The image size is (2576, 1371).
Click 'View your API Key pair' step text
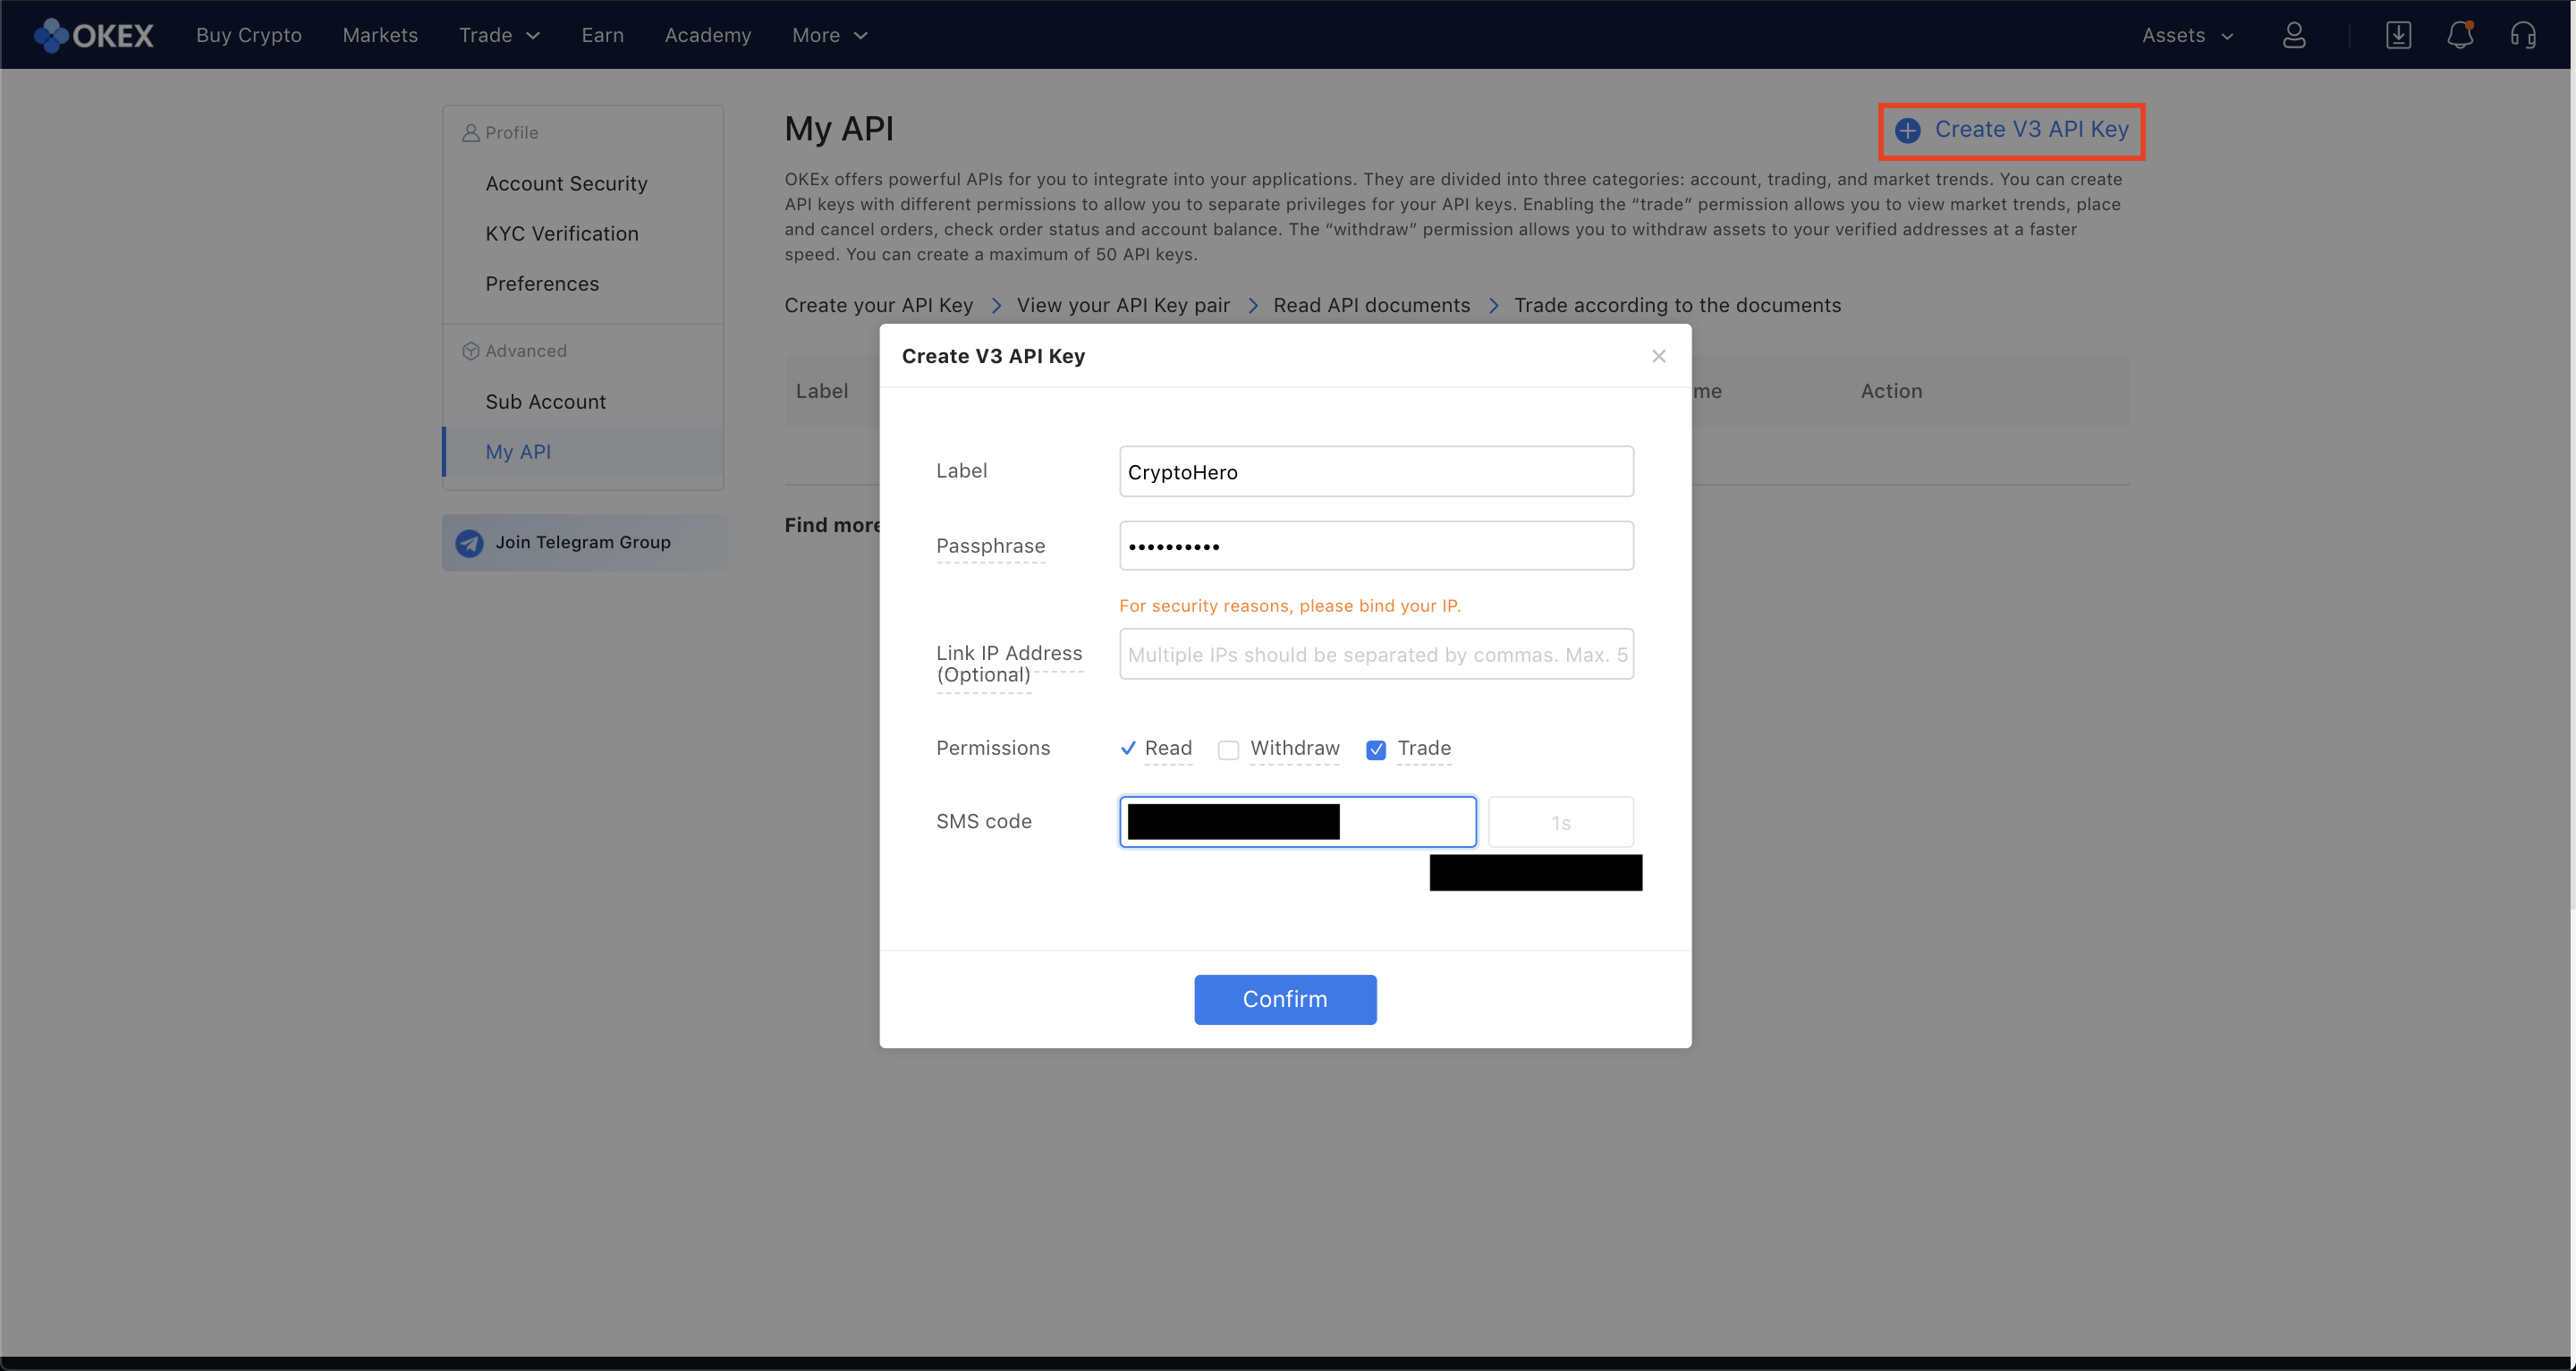[x=1123, y=305]
